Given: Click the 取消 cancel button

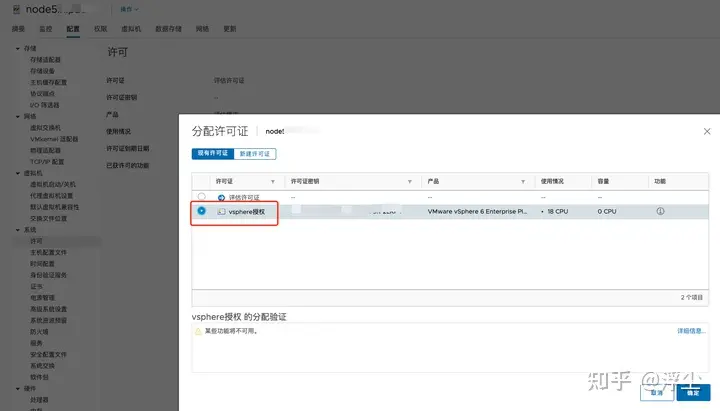Looking at the screenshot, I should tap(657, 393).
